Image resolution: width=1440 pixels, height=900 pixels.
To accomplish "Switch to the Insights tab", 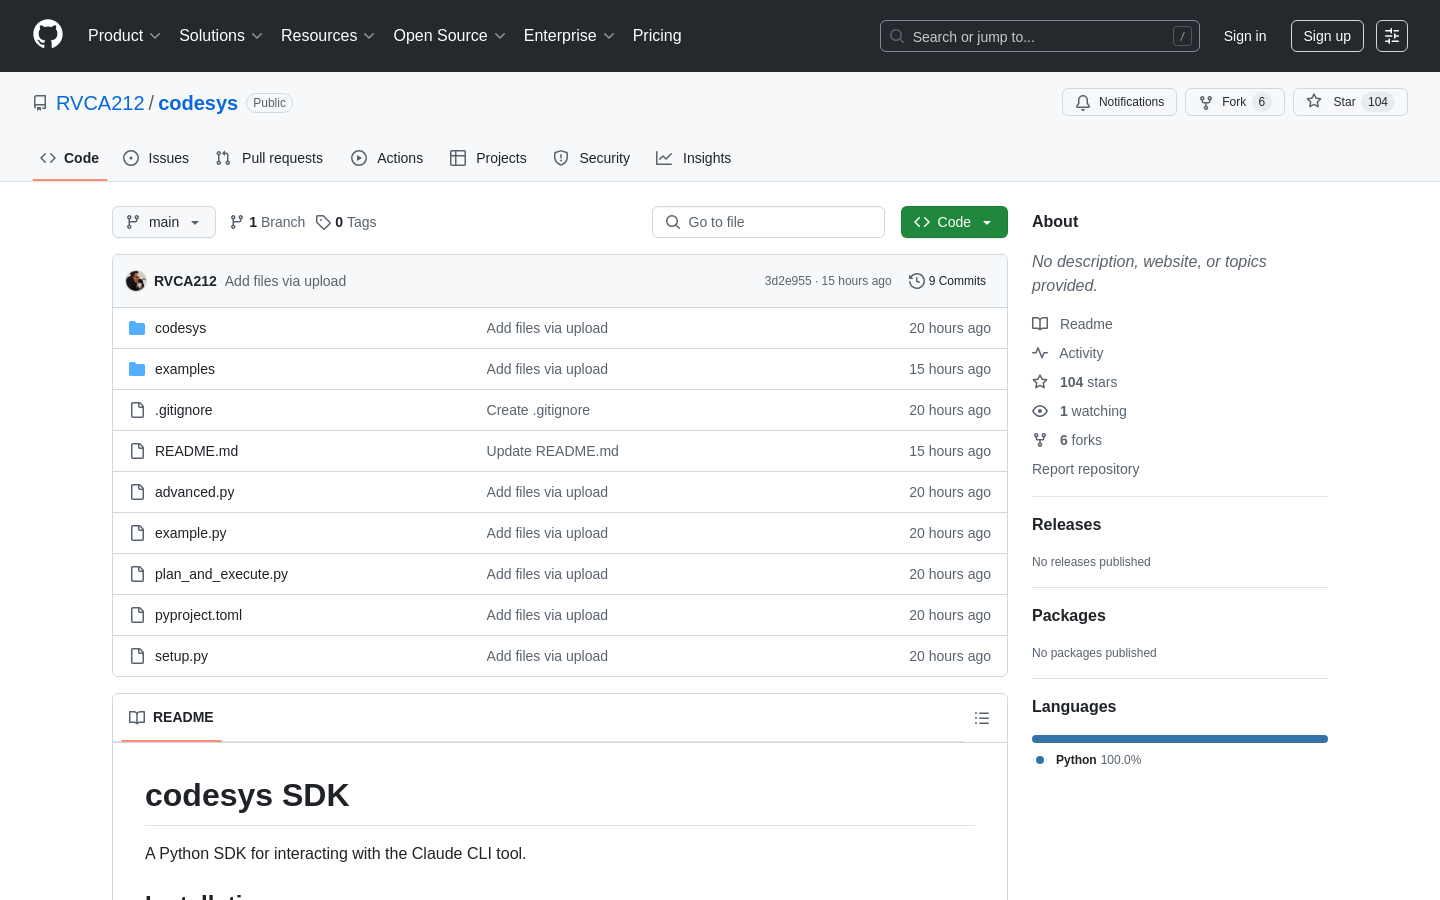I will [694, 158].
